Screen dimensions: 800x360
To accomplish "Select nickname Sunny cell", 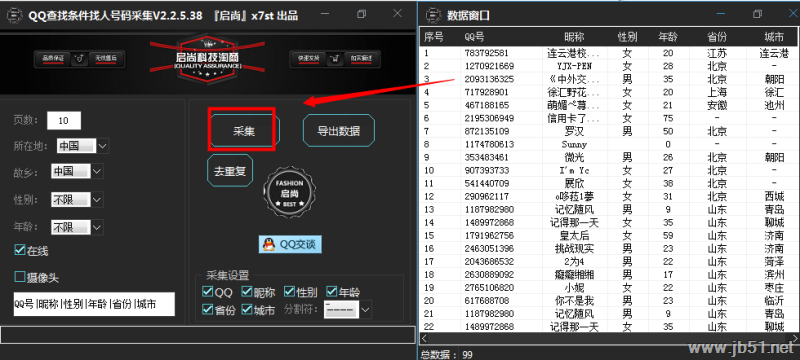I will click(574, 145).
